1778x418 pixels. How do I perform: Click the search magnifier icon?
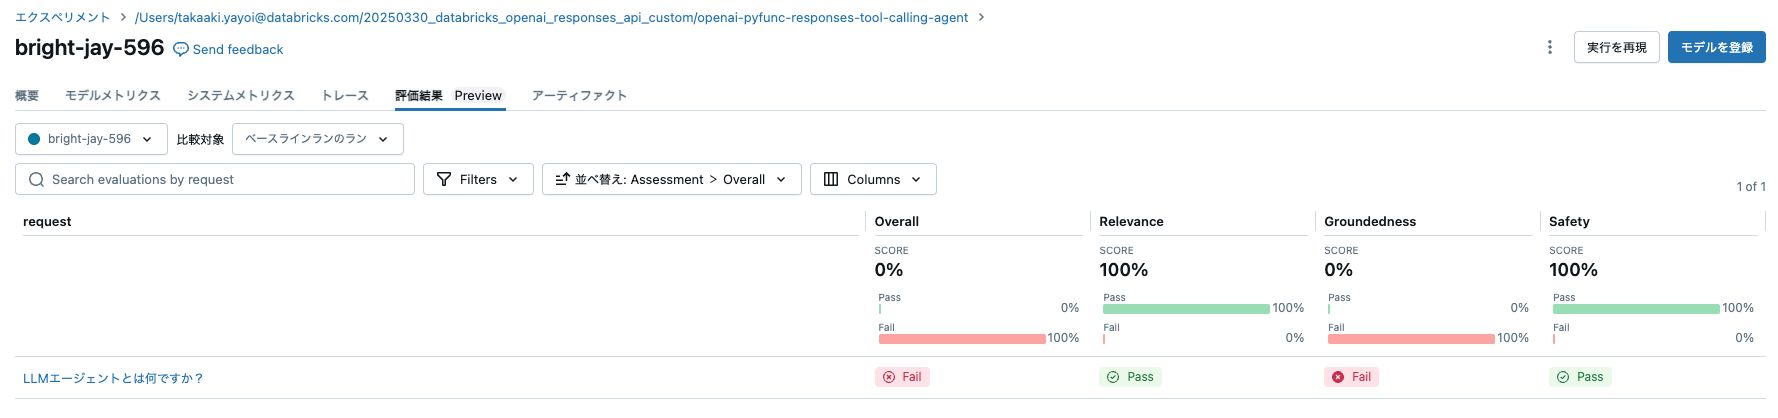pyautogui.click(x=37, y=179)
